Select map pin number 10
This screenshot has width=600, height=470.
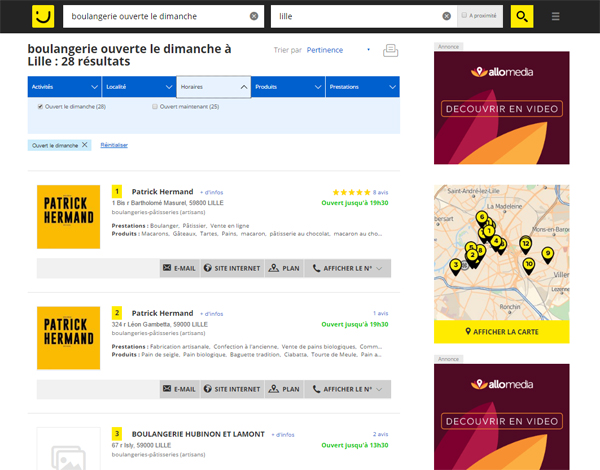click(x=529, y=265)
